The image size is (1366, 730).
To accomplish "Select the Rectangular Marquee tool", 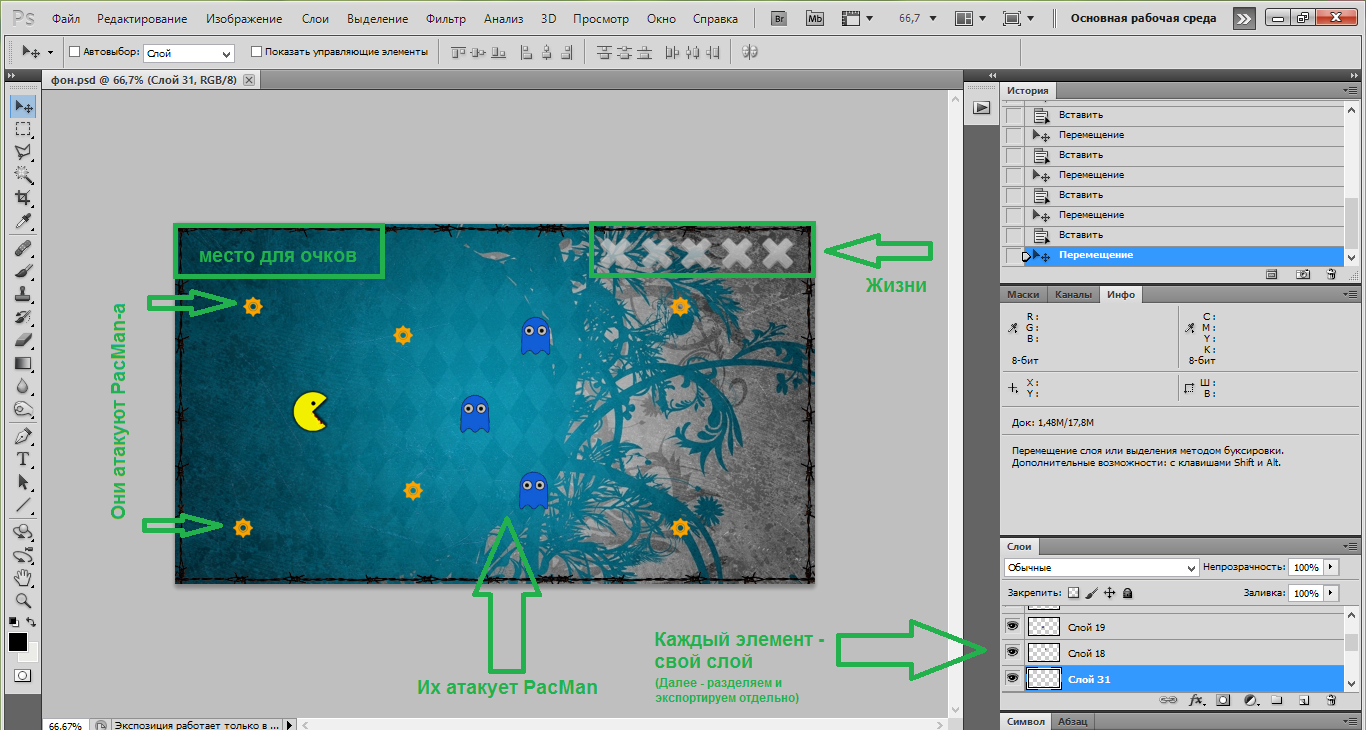I will pyautogui.click(x=23, y=129).
